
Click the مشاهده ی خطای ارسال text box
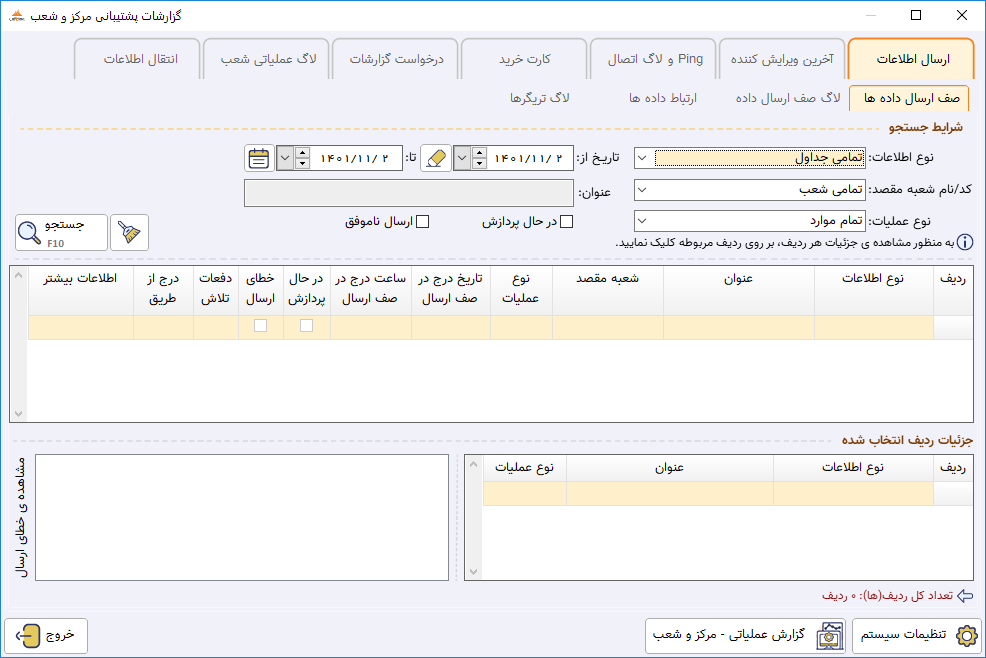[242, 518]
